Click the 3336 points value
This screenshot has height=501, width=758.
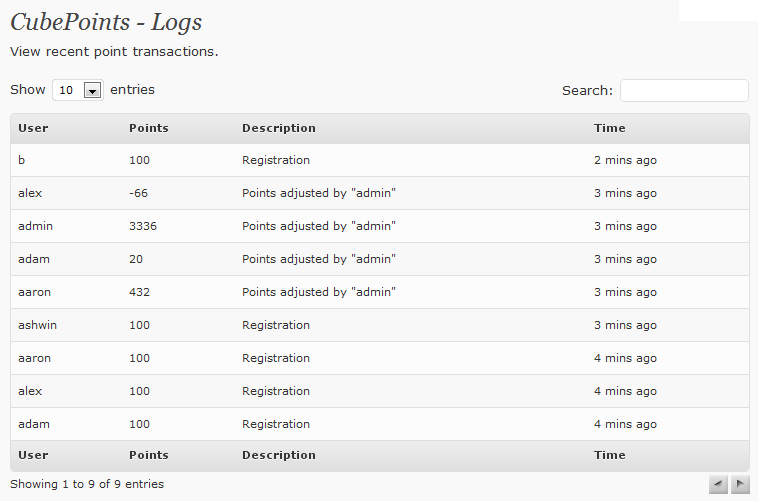tap(143, 226)
